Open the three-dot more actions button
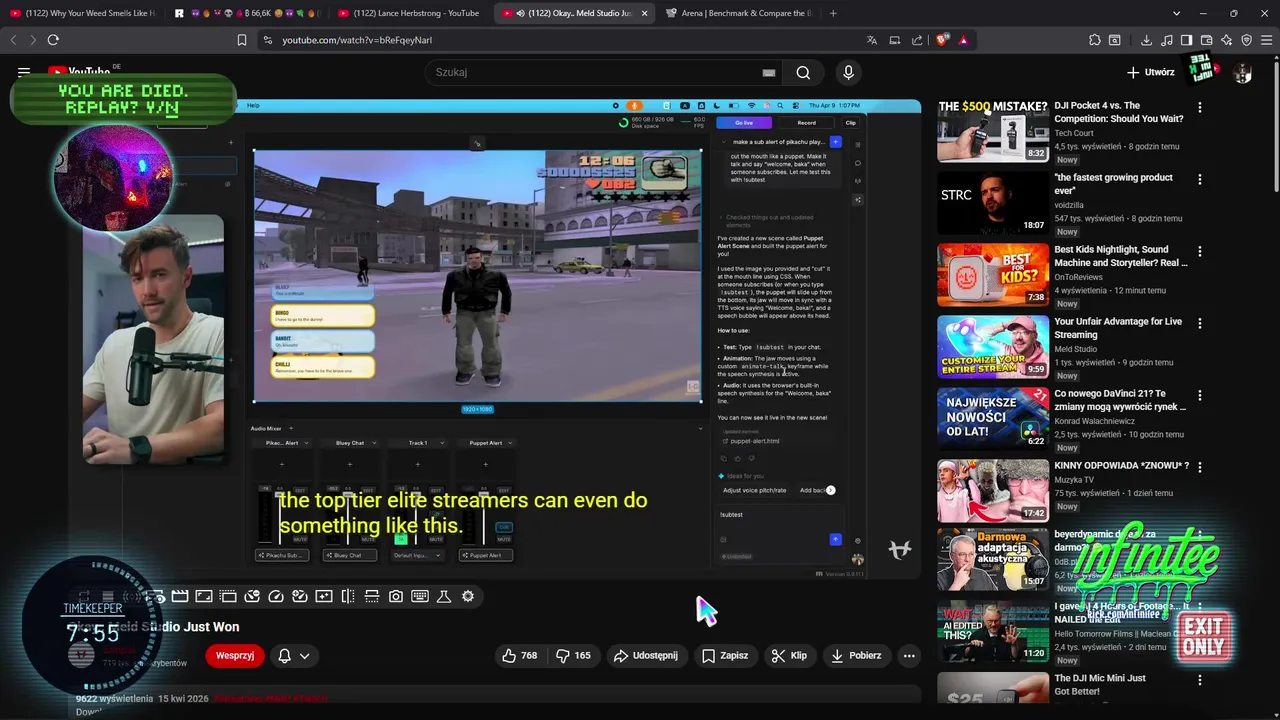This screenshot has height=720, width=1280. tap(909, 656)
